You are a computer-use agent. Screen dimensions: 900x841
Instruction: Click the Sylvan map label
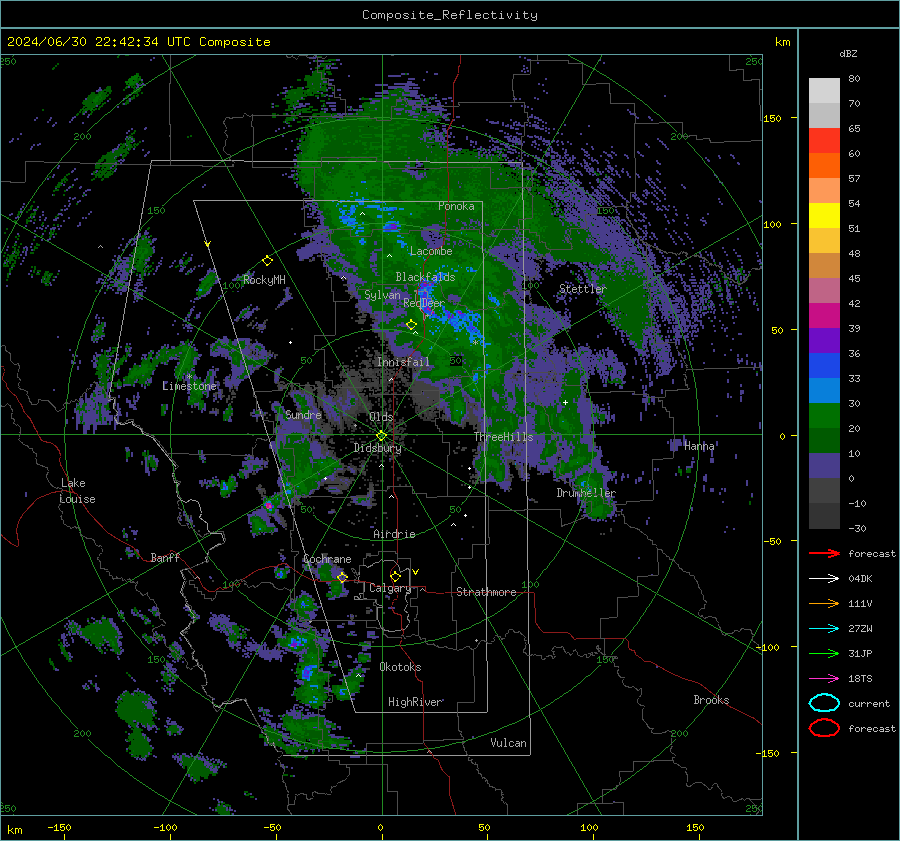click(382, 295)
